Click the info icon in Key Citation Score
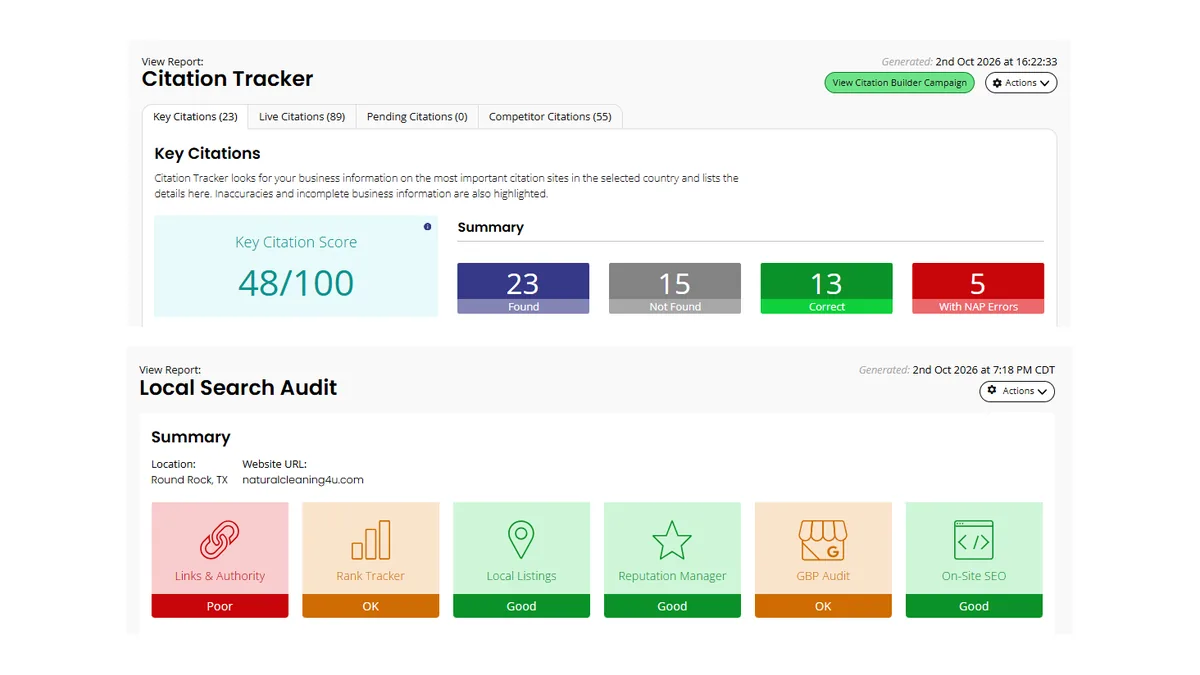 click(427, 227)
